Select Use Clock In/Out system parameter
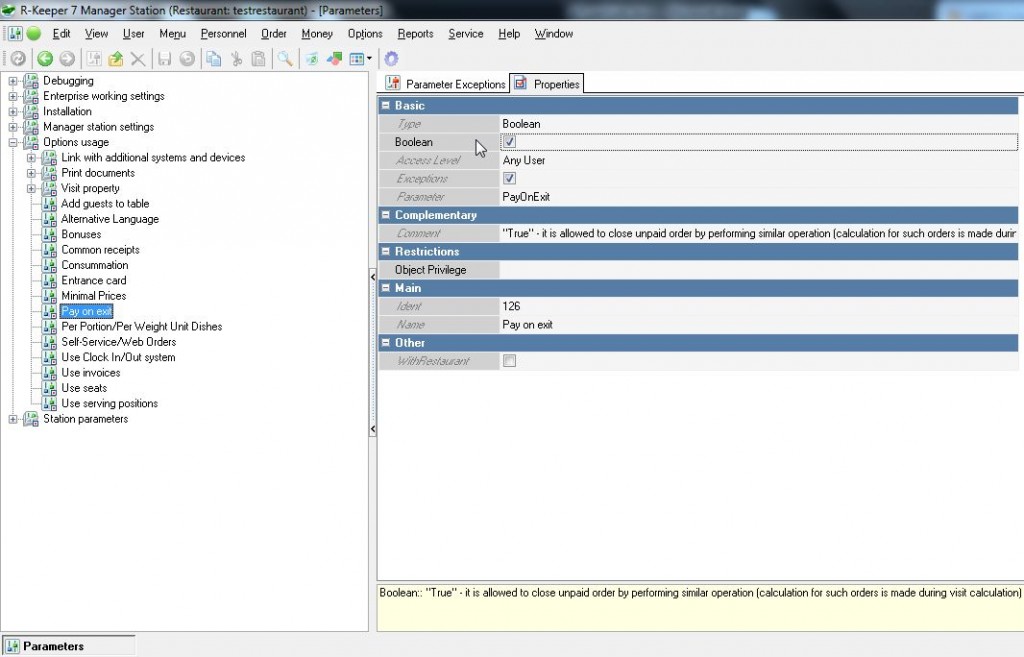This screenshot has height=657, width=1024. coord(118,357)
